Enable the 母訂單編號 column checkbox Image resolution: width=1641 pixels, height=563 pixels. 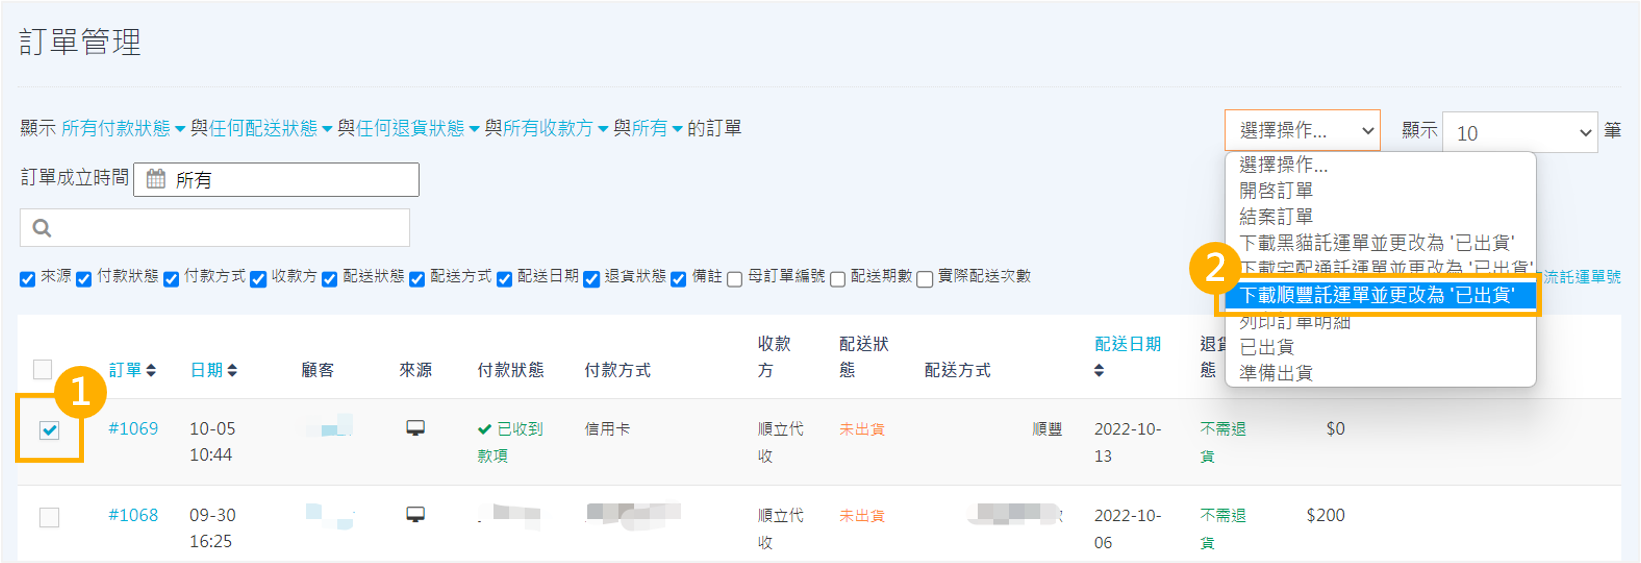click(x=735, y=279)
